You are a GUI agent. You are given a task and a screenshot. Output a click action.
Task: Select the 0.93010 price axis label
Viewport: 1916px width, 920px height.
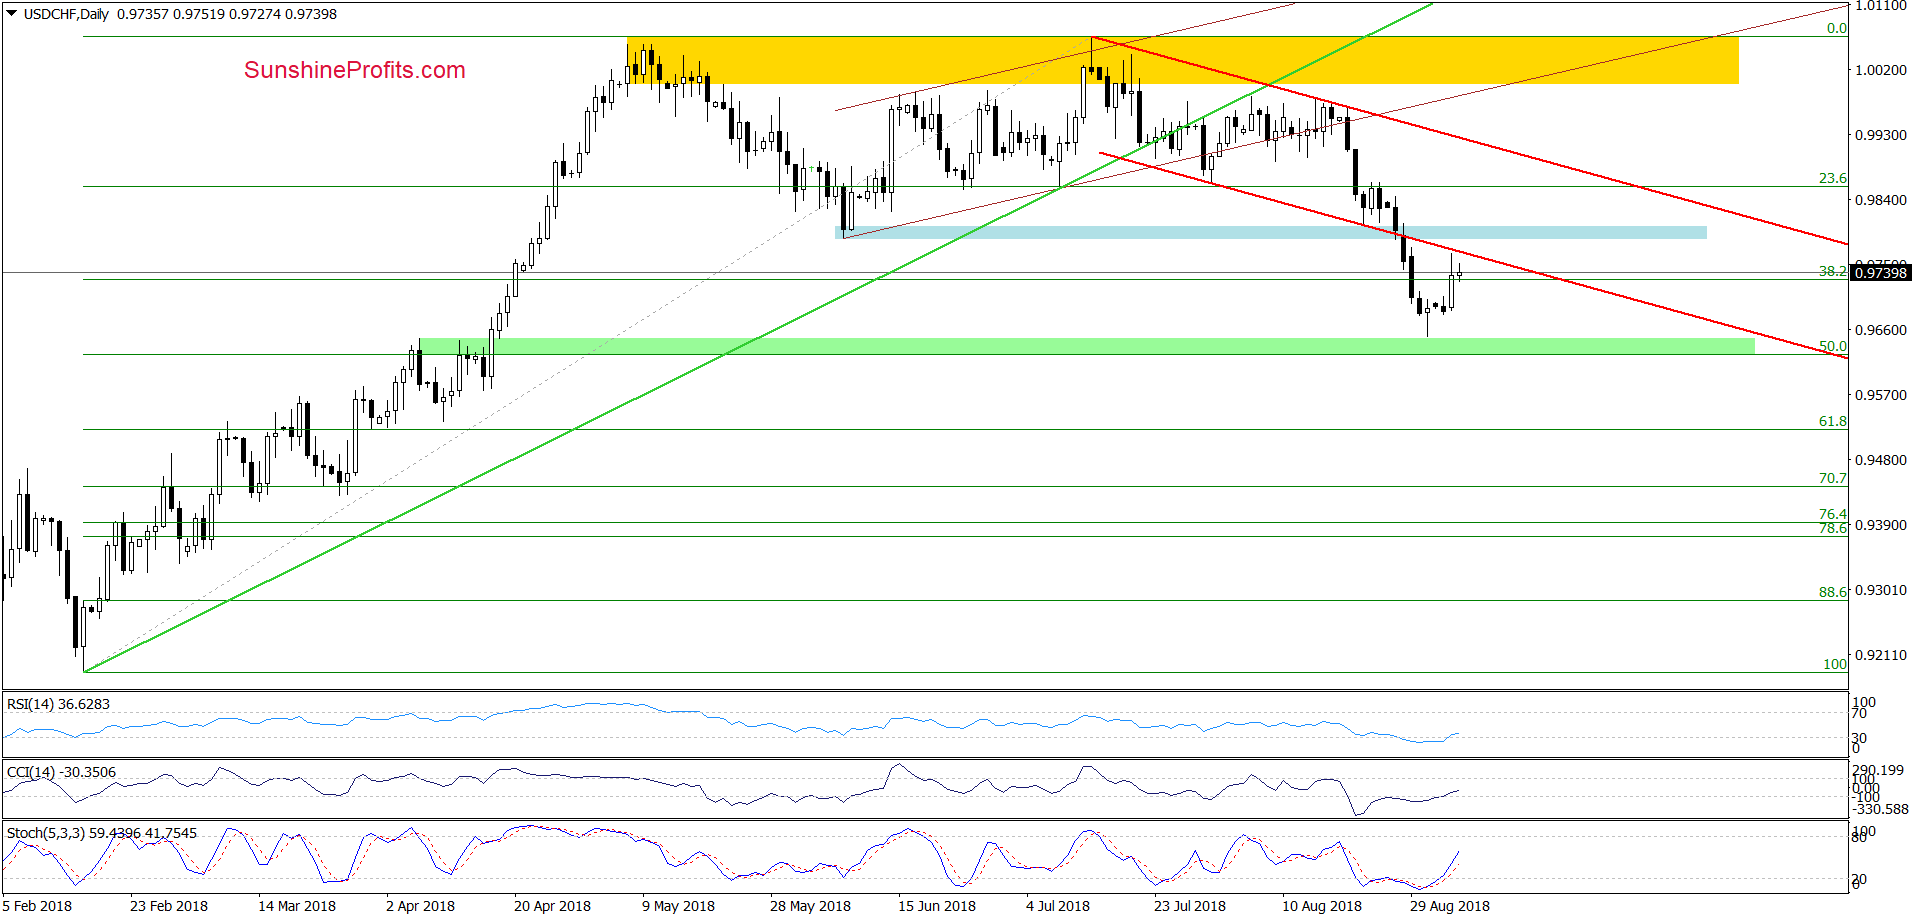click(x=1881, y=590)
